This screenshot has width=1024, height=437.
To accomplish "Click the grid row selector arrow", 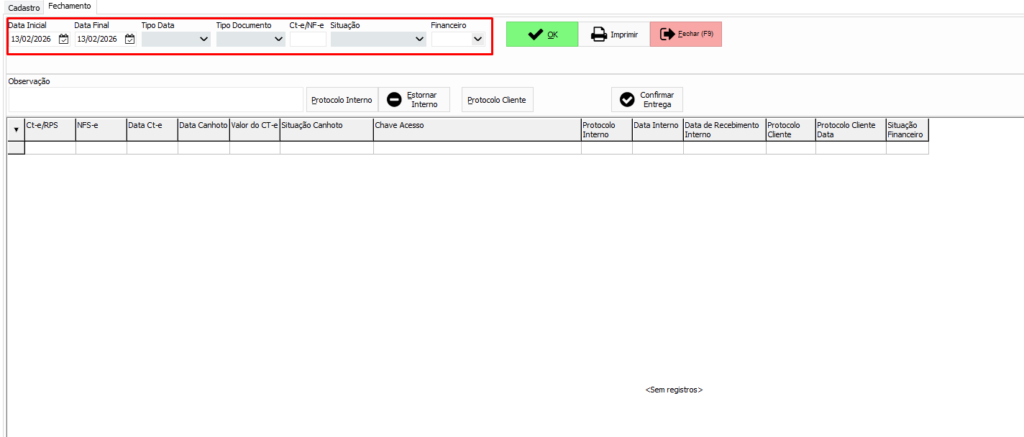I will click(15, 129).
